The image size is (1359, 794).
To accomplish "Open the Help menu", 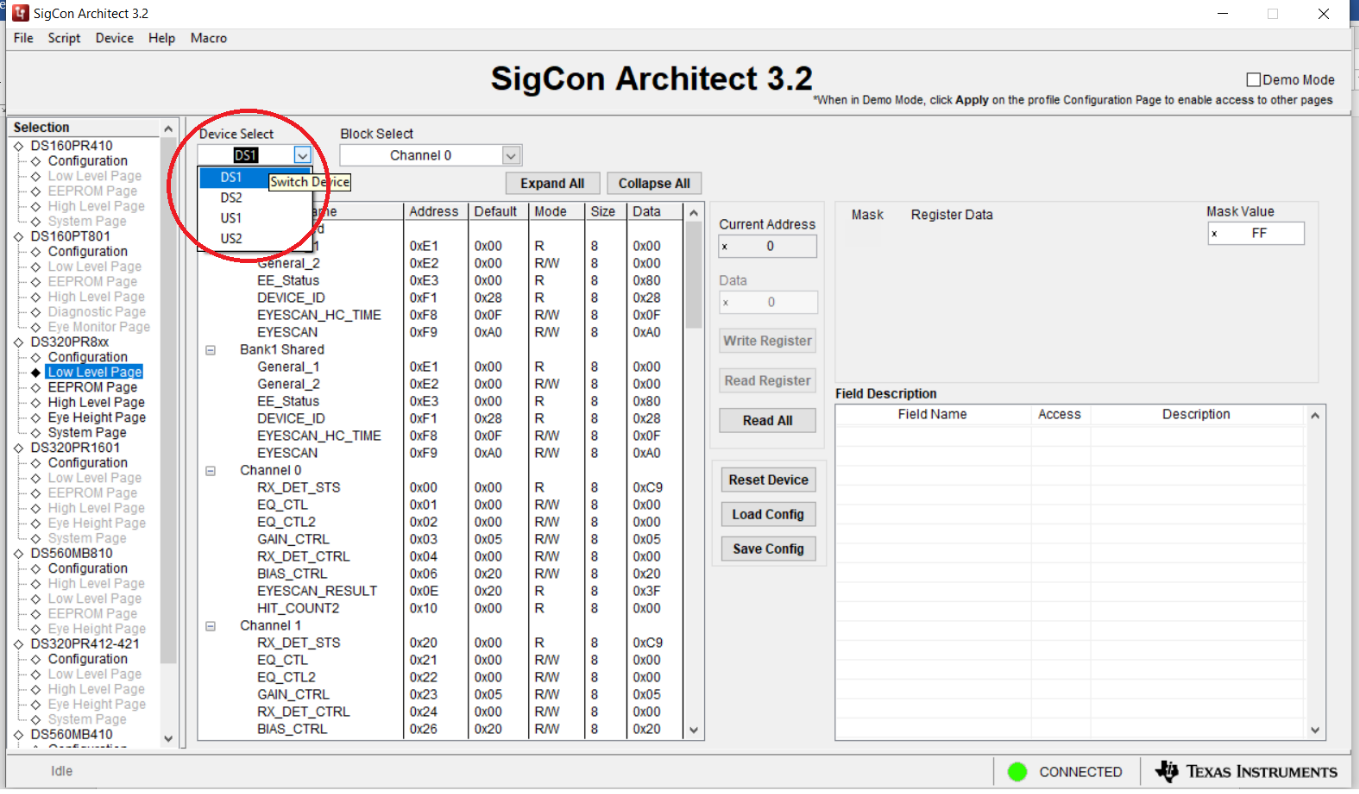I will click(162, 38).
